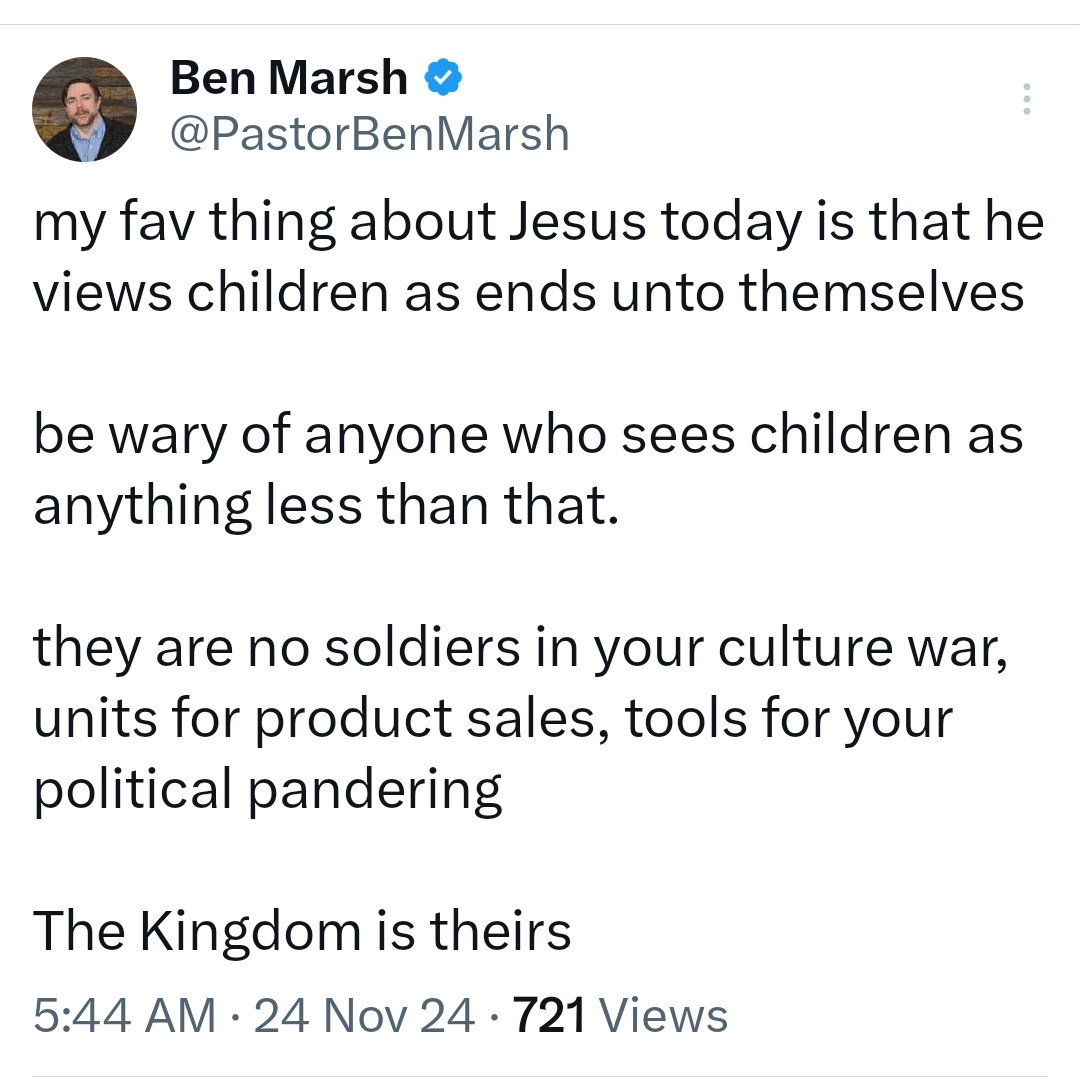Open the Ben Marsh display name link

289,78
